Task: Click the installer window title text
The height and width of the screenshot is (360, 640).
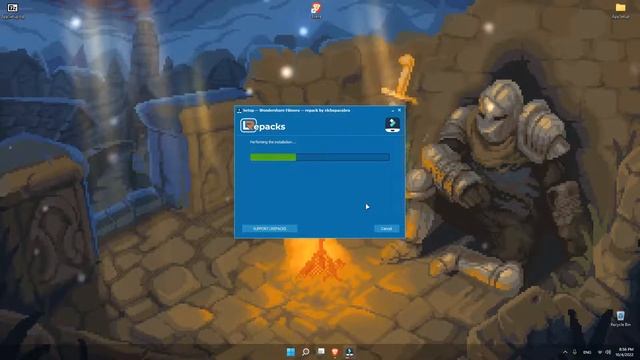Action: 296,110
